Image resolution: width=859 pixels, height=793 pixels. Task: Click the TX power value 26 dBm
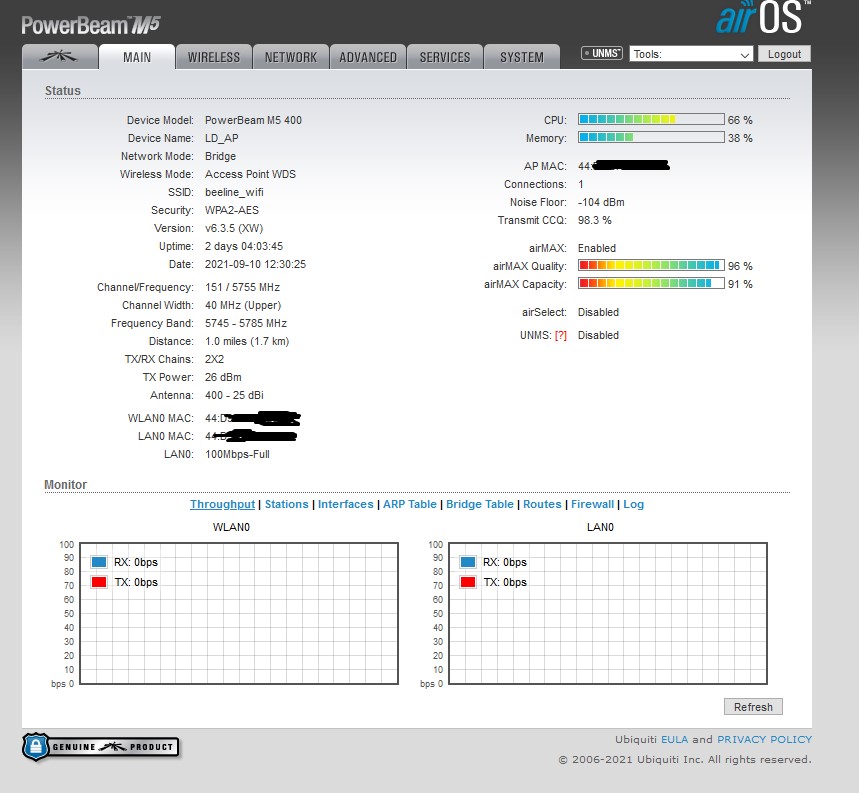tap(223, 377)
